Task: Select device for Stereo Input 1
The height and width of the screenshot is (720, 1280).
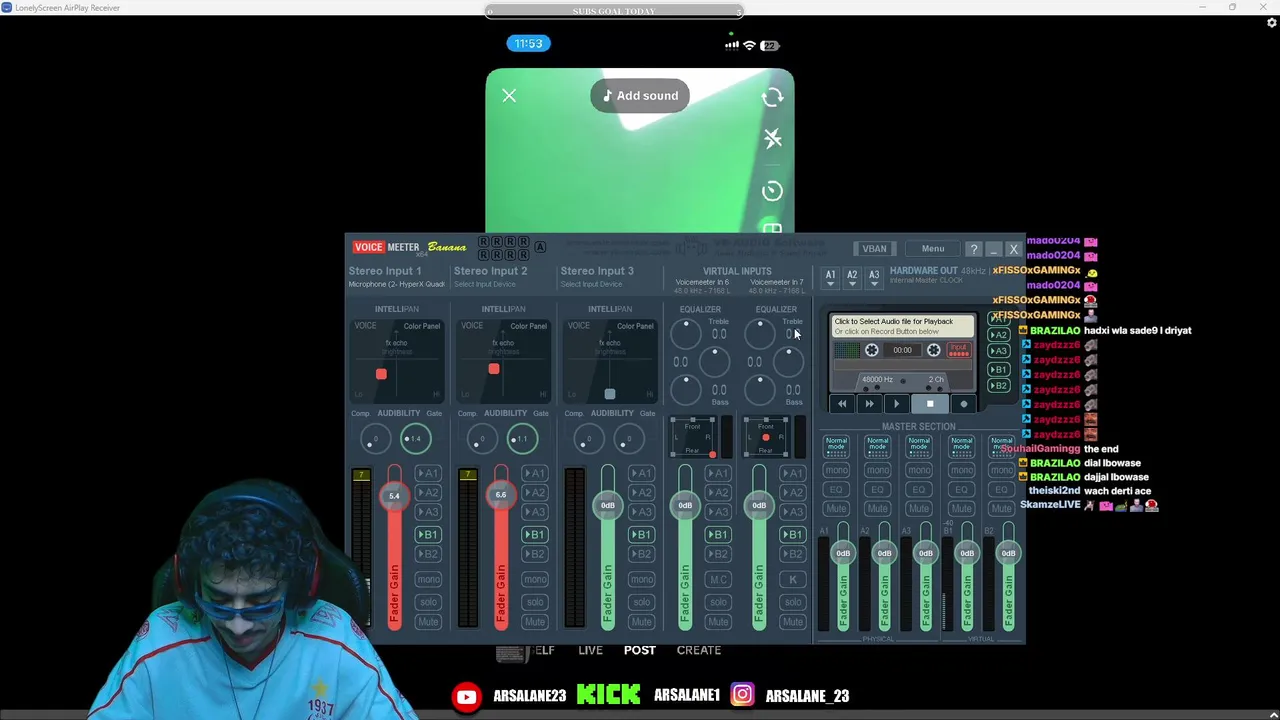Action: (x=397, y=284)
